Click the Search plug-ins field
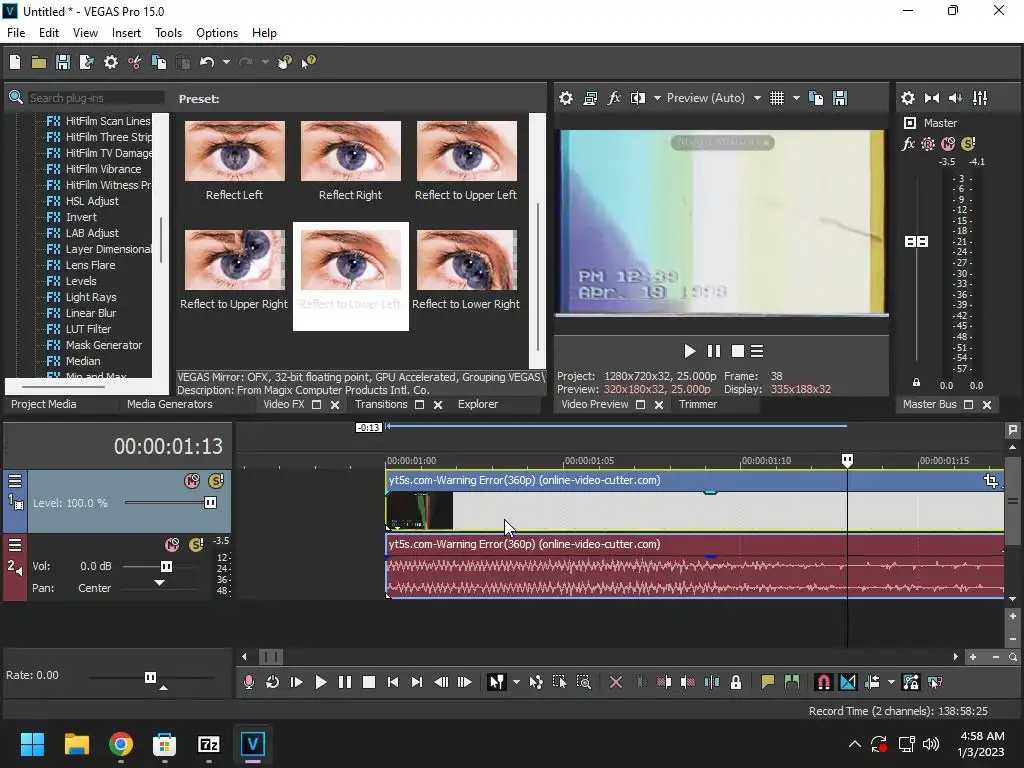Image resolution: width=1024 pixels, height=768 pixels. click(x=95, y=98)
